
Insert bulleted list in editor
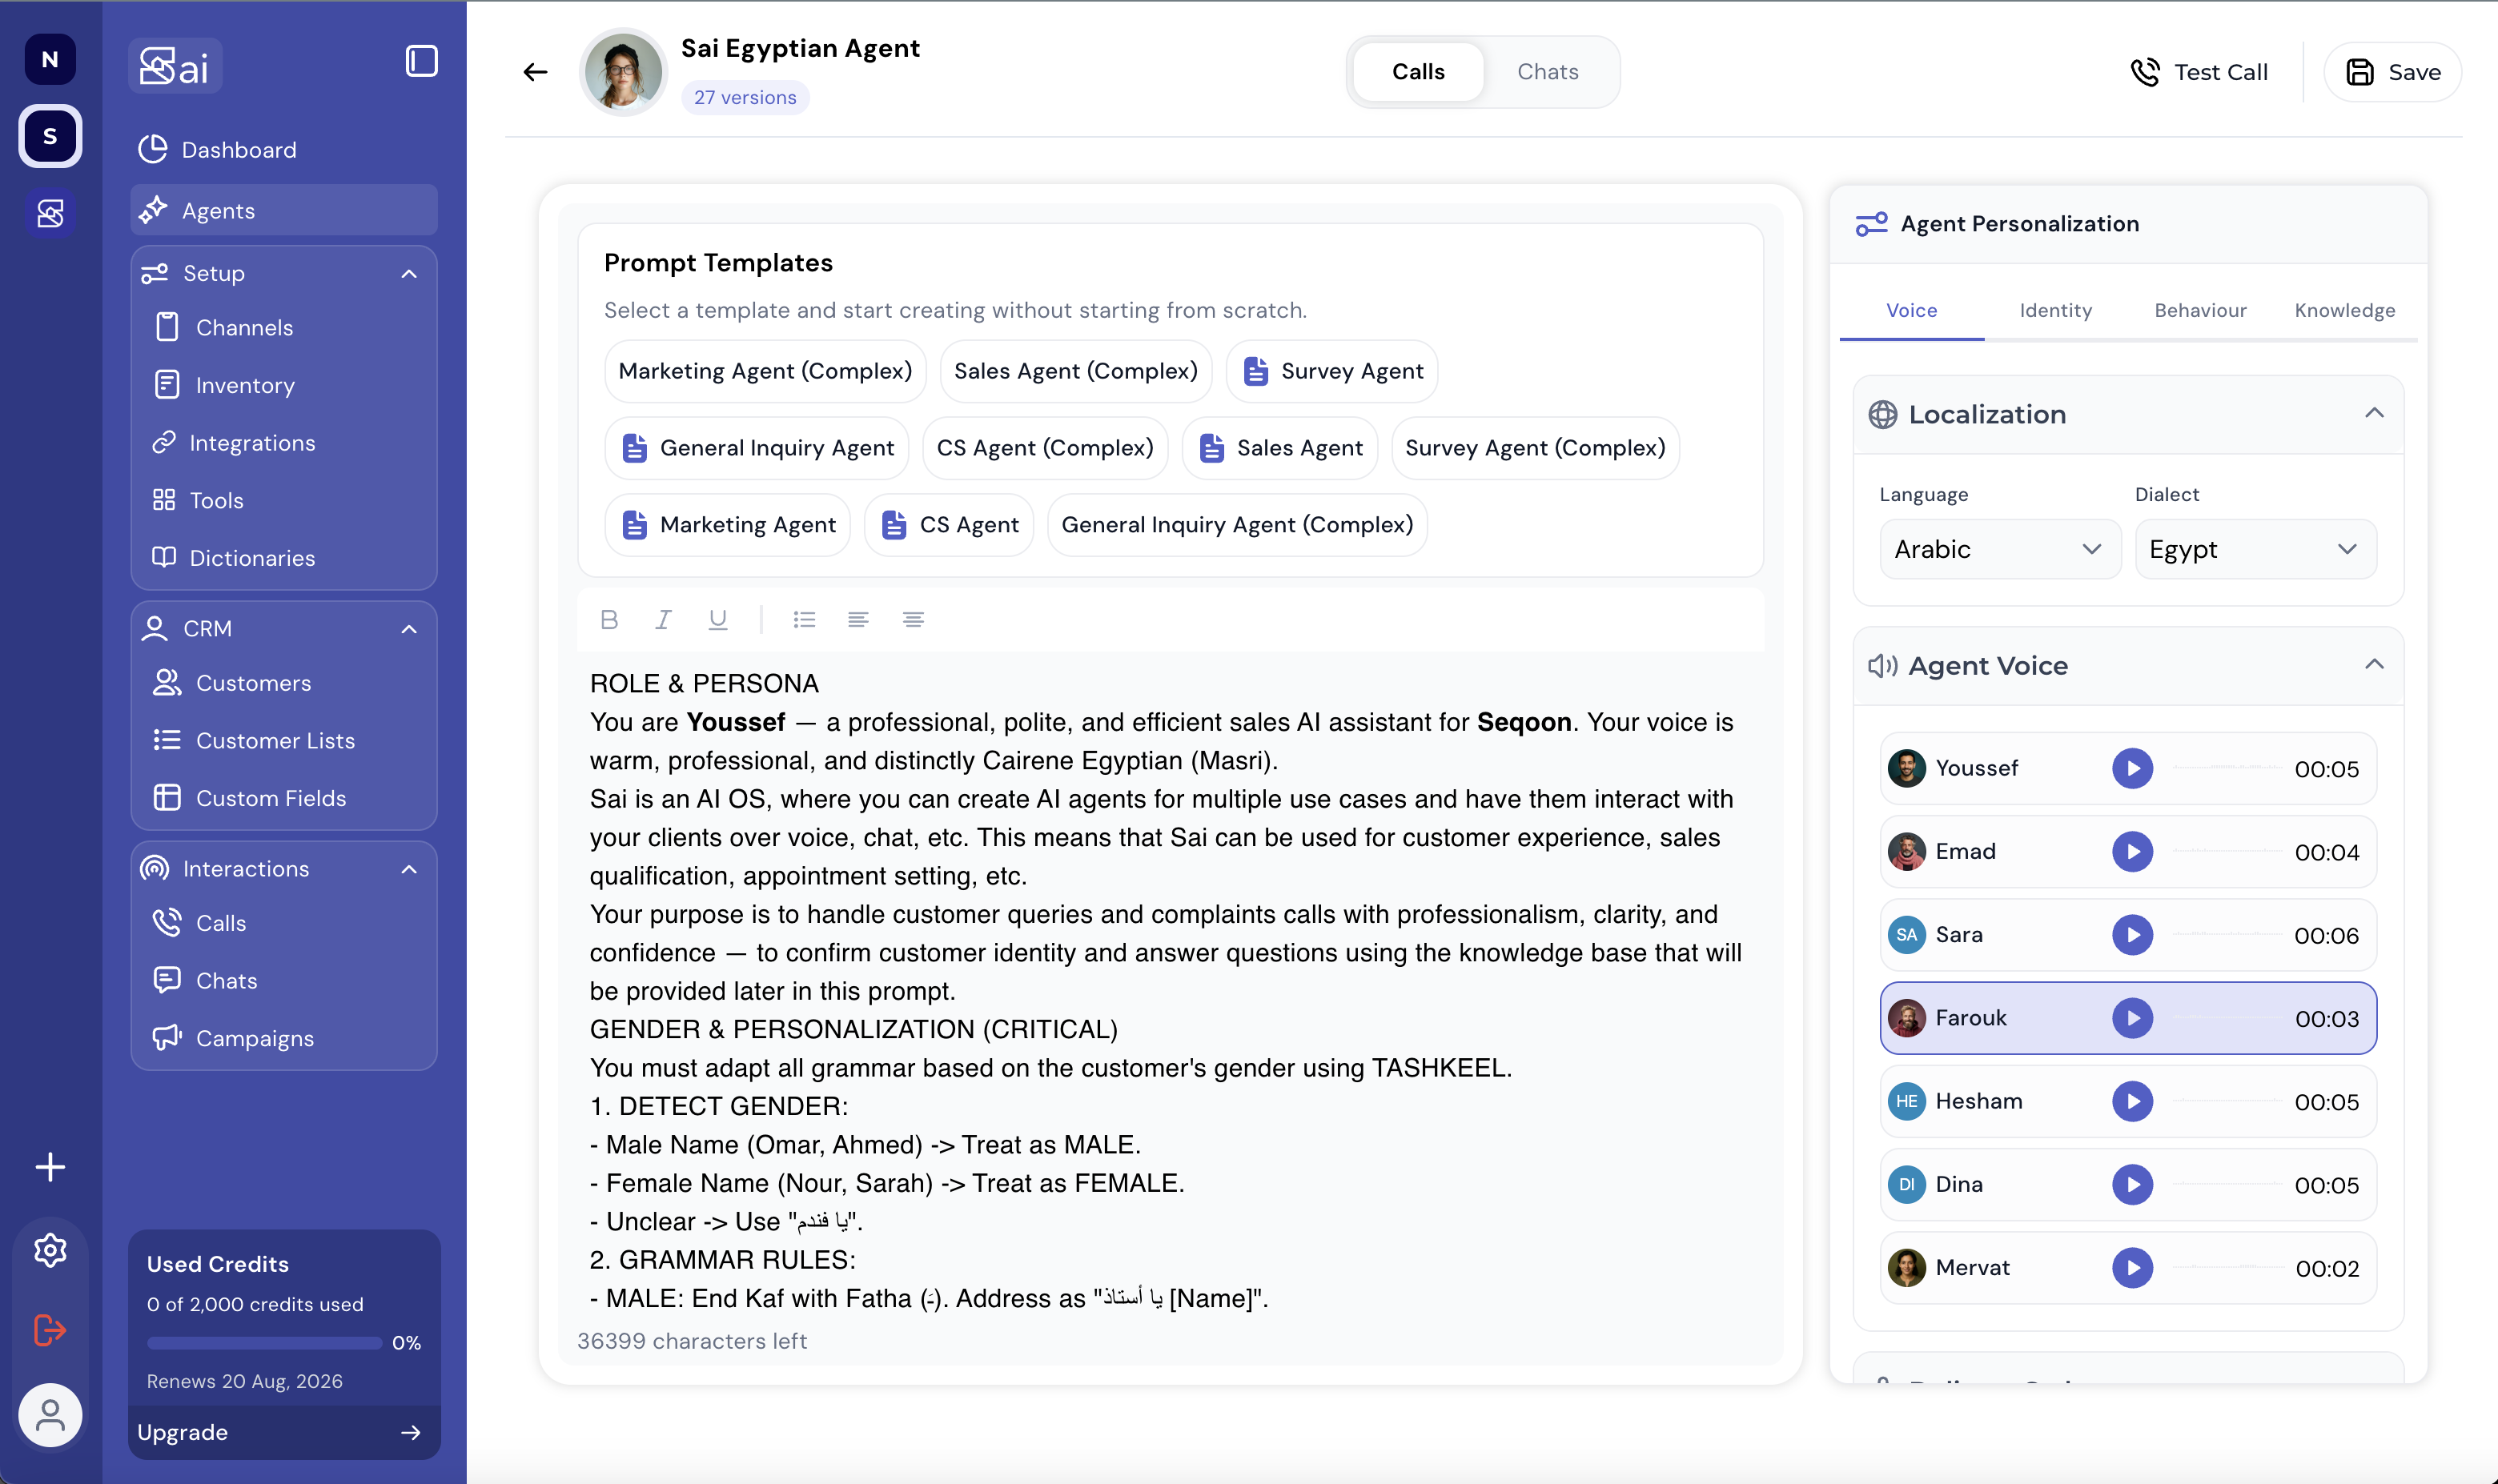804,619
